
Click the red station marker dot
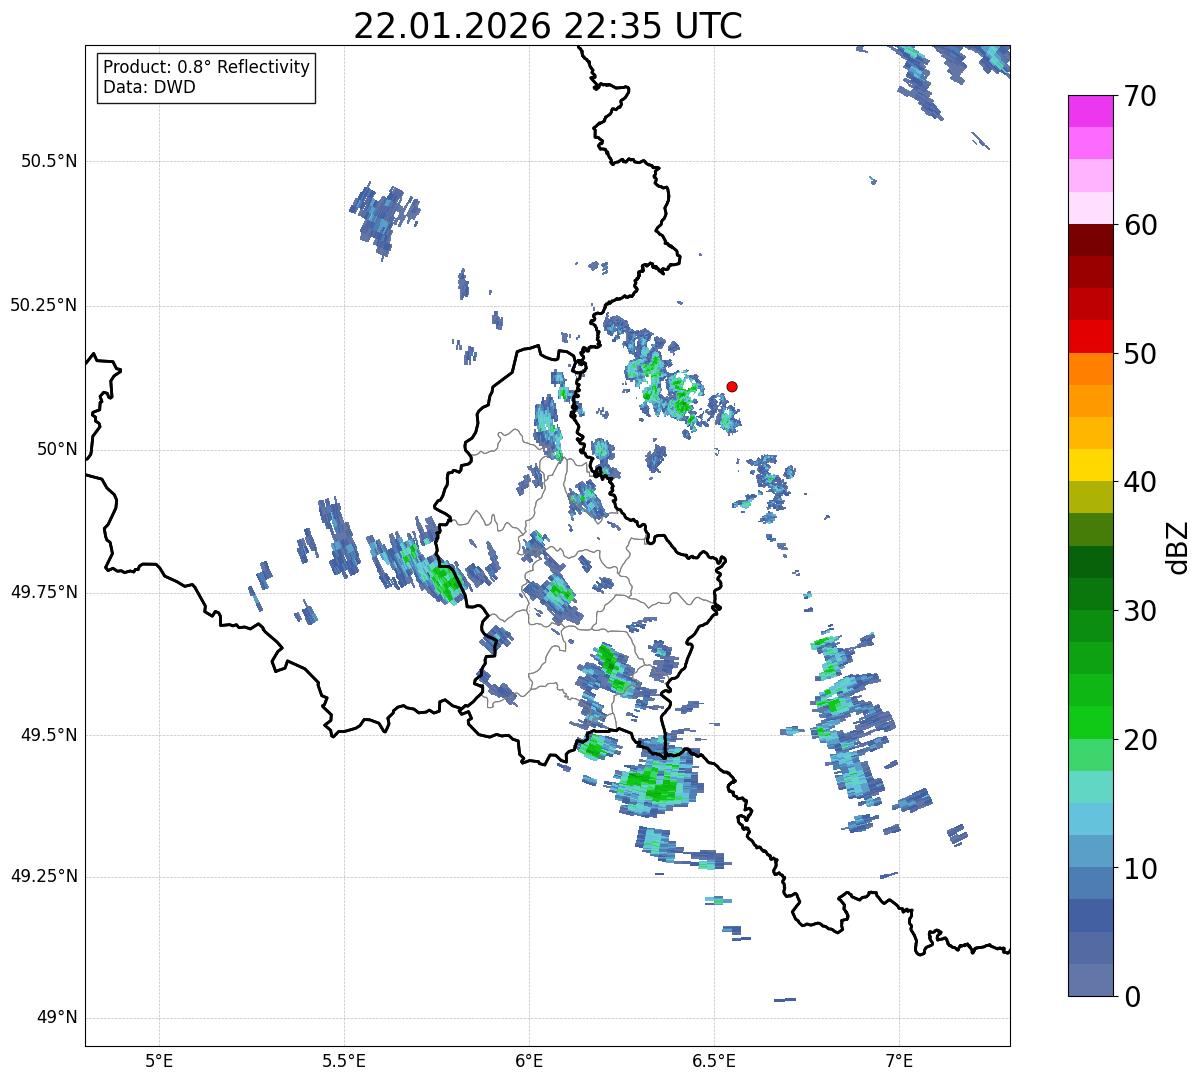point(732,386)
